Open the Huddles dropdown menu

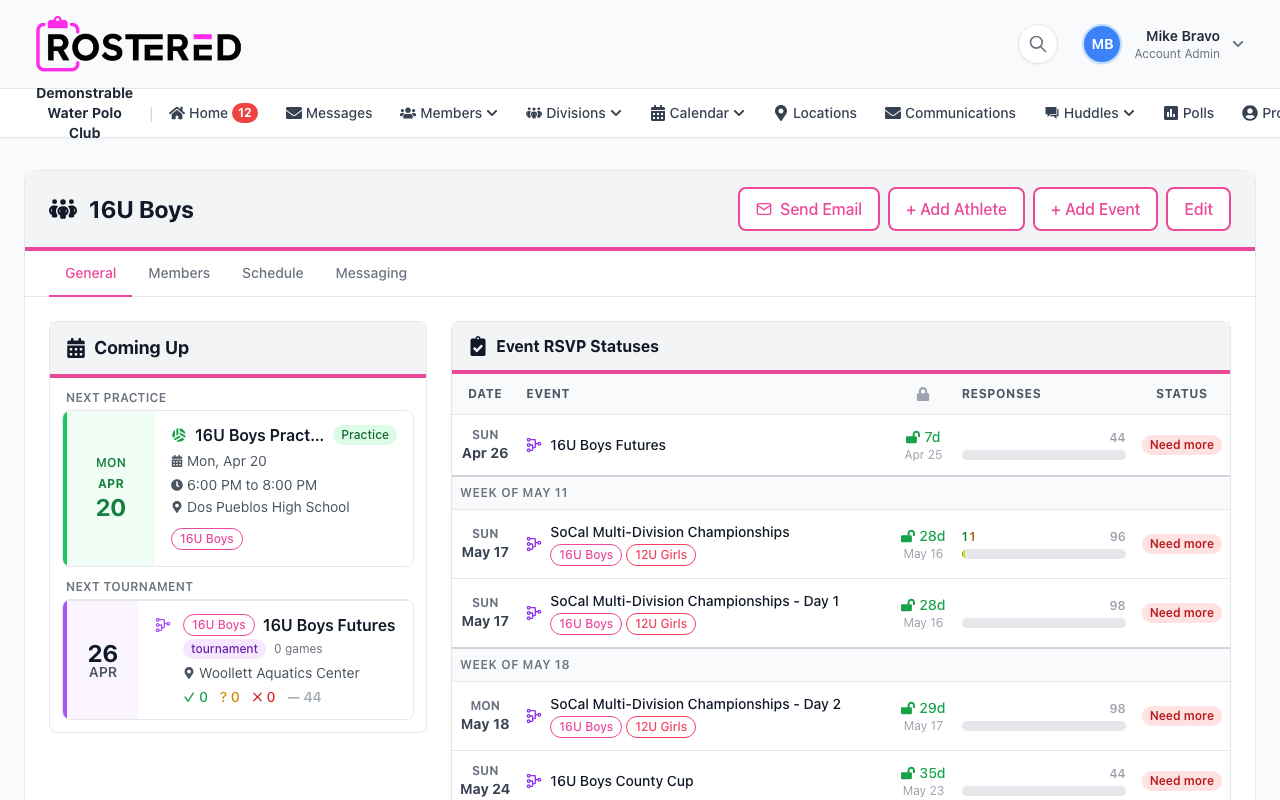coord(1090,113)
